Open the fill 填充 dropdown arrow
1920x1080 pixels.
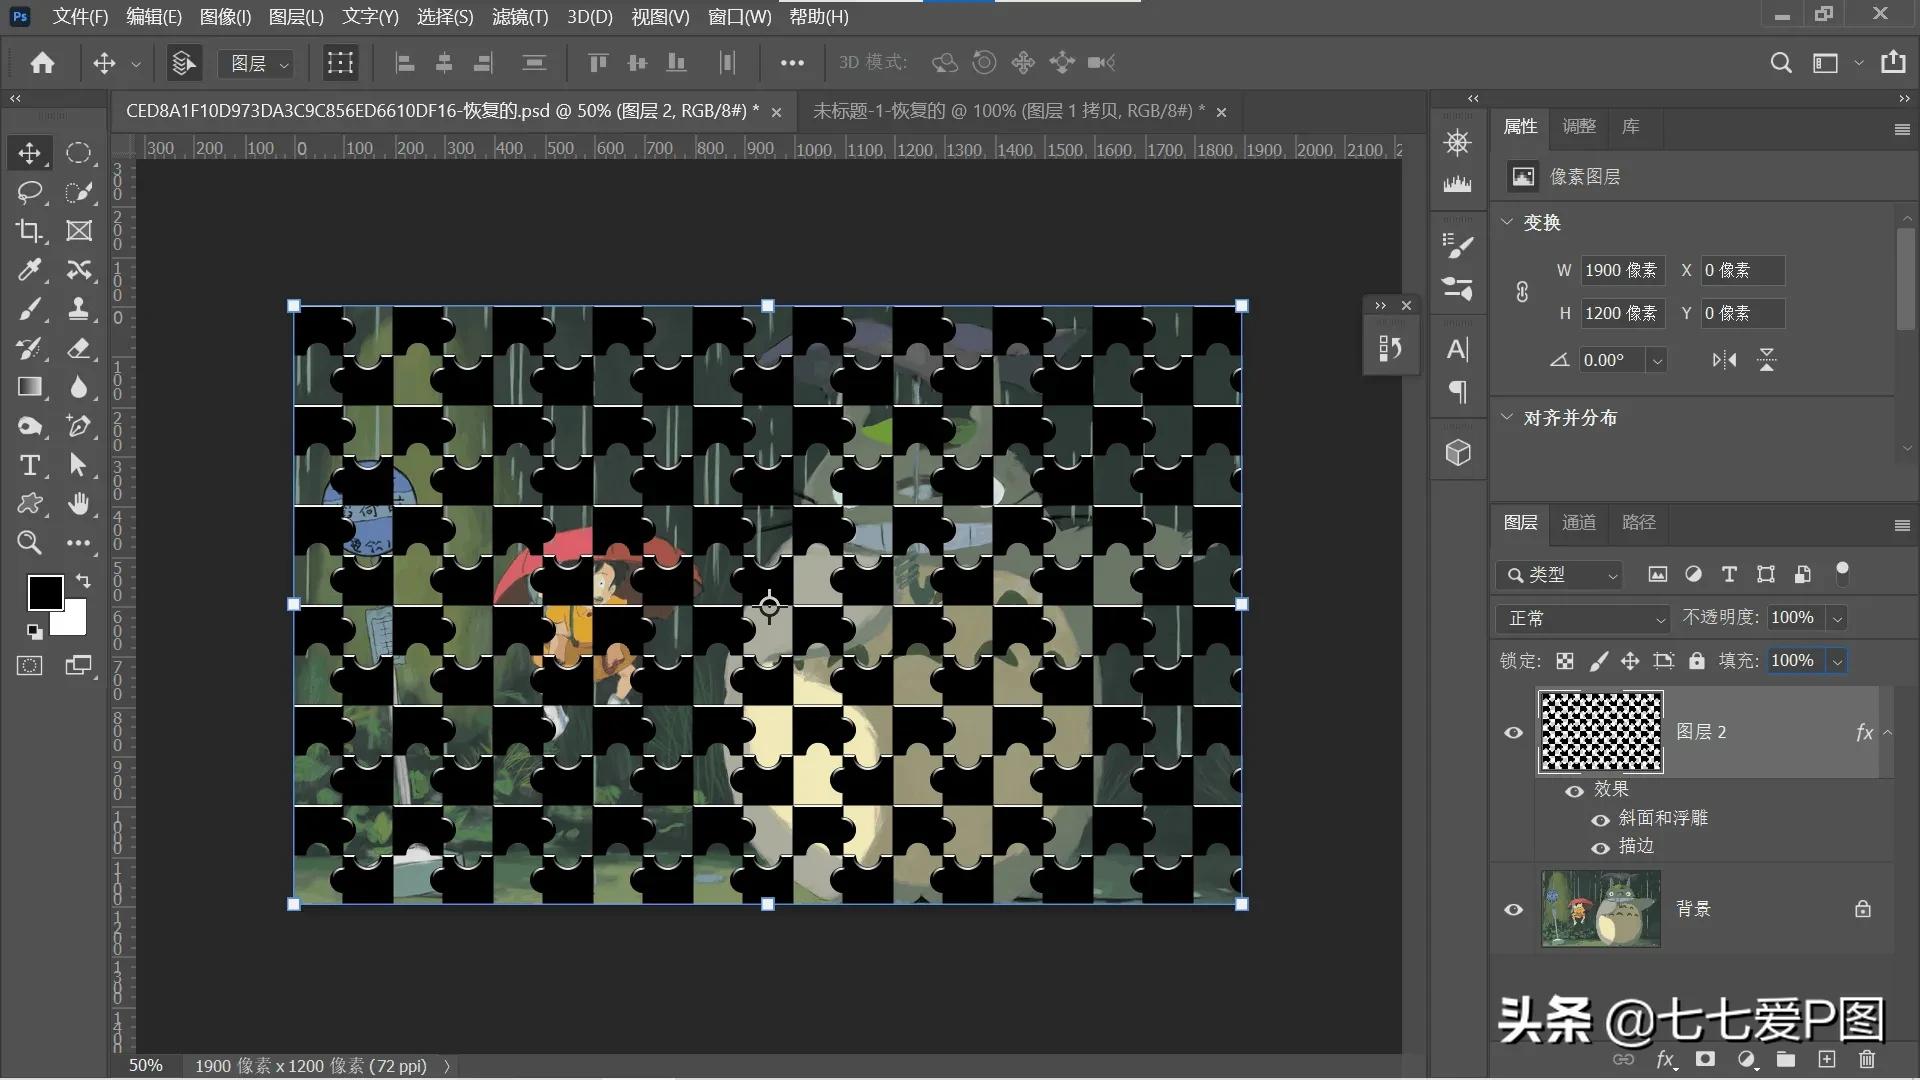pos(1837,661)
